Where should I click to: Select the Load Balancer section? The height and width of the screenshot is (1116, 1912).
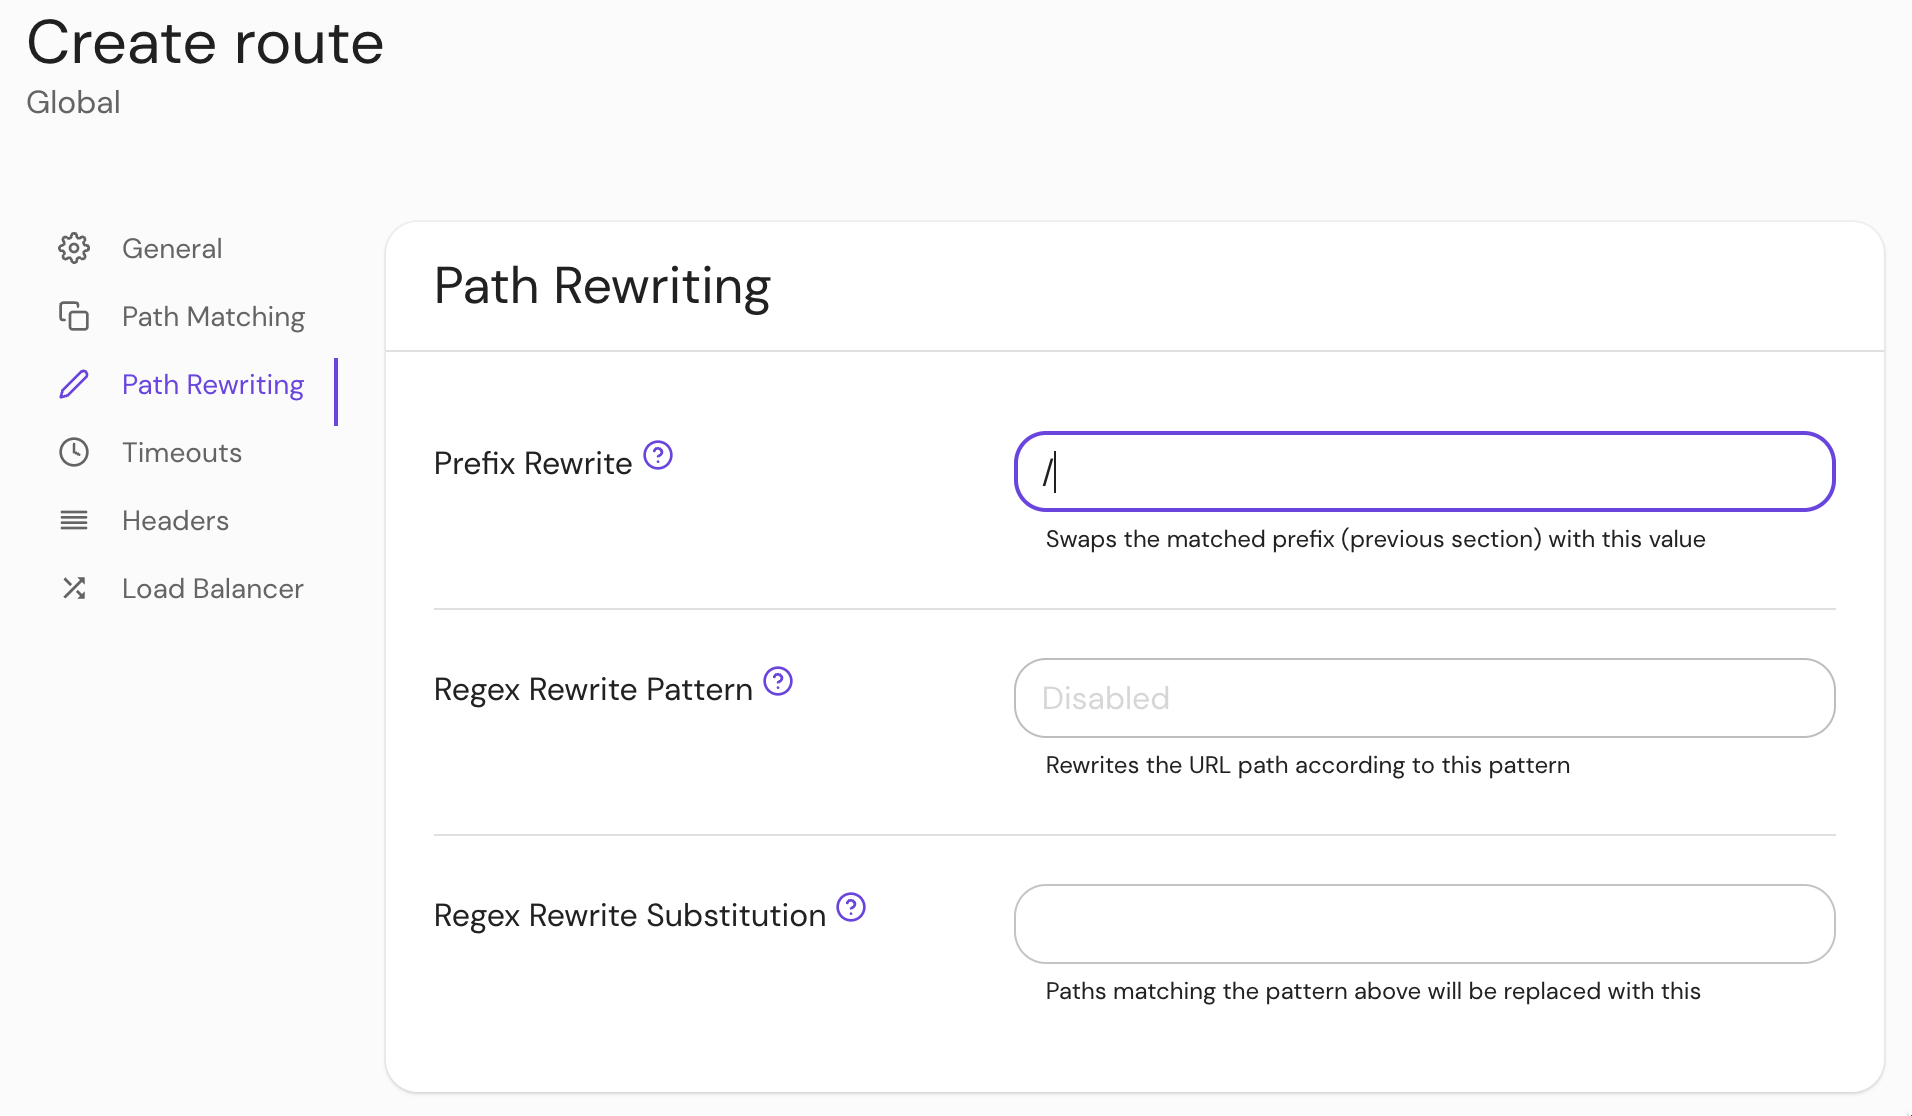pos(212,588)
